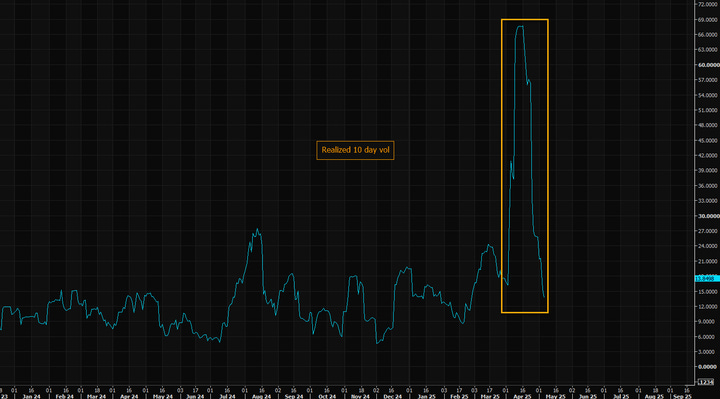Click the Apr 24 month label
720x399 pixels.
tap(129, 396)
